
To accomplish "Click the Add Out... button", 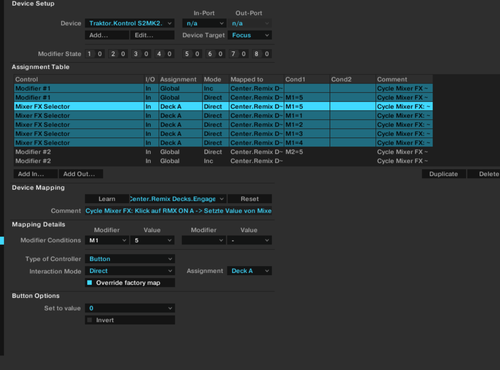I will (81, 174).
